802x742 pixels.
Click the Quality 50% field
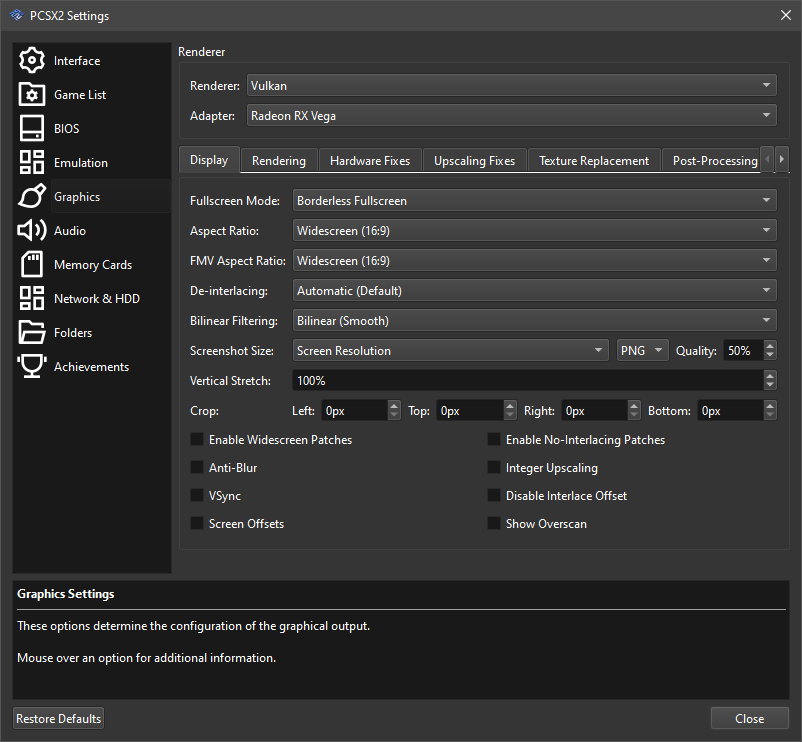point(744,350)
